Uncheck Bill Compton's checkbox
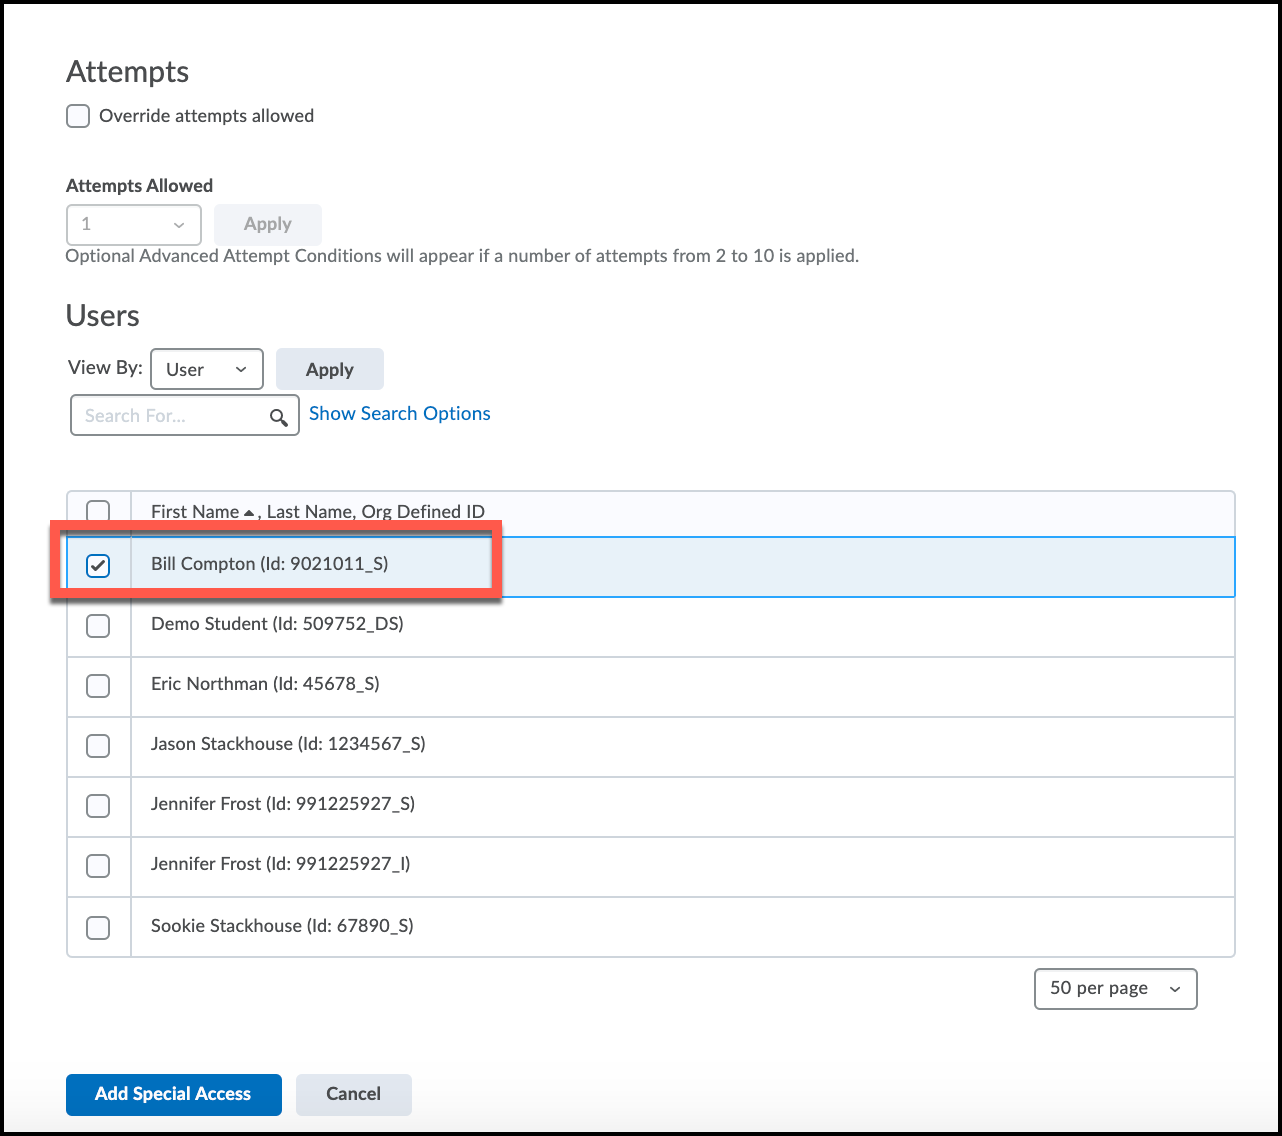 click(x=98, y=566)
